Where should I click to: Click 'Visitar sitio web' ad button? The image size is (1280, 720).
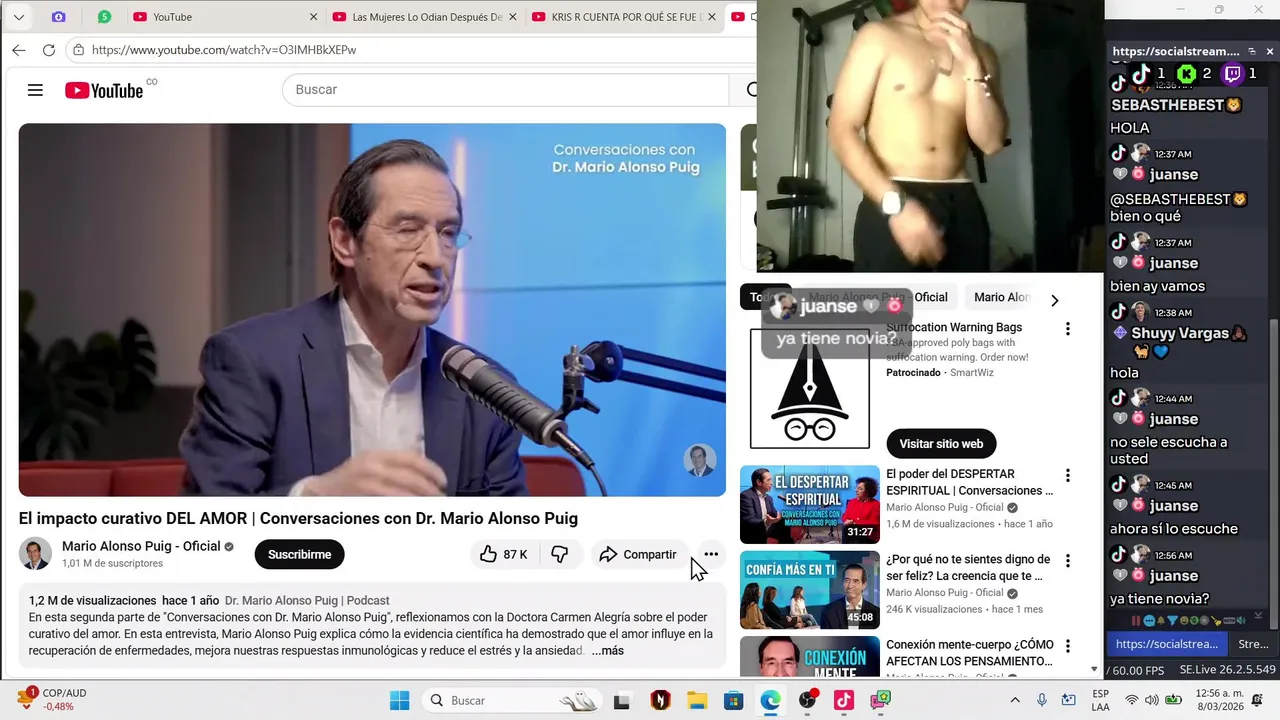941,444
